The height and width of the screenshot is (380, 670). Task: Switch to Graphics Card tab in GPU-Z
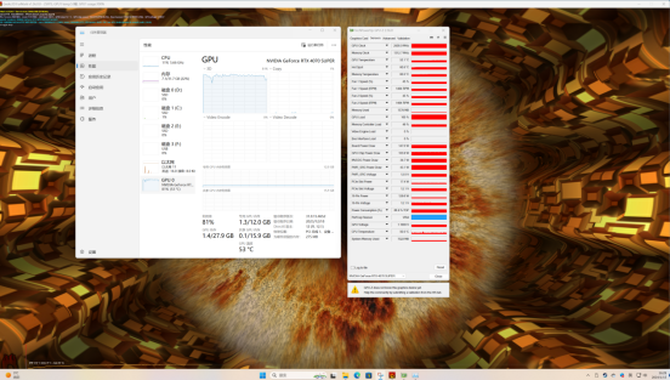359,38
